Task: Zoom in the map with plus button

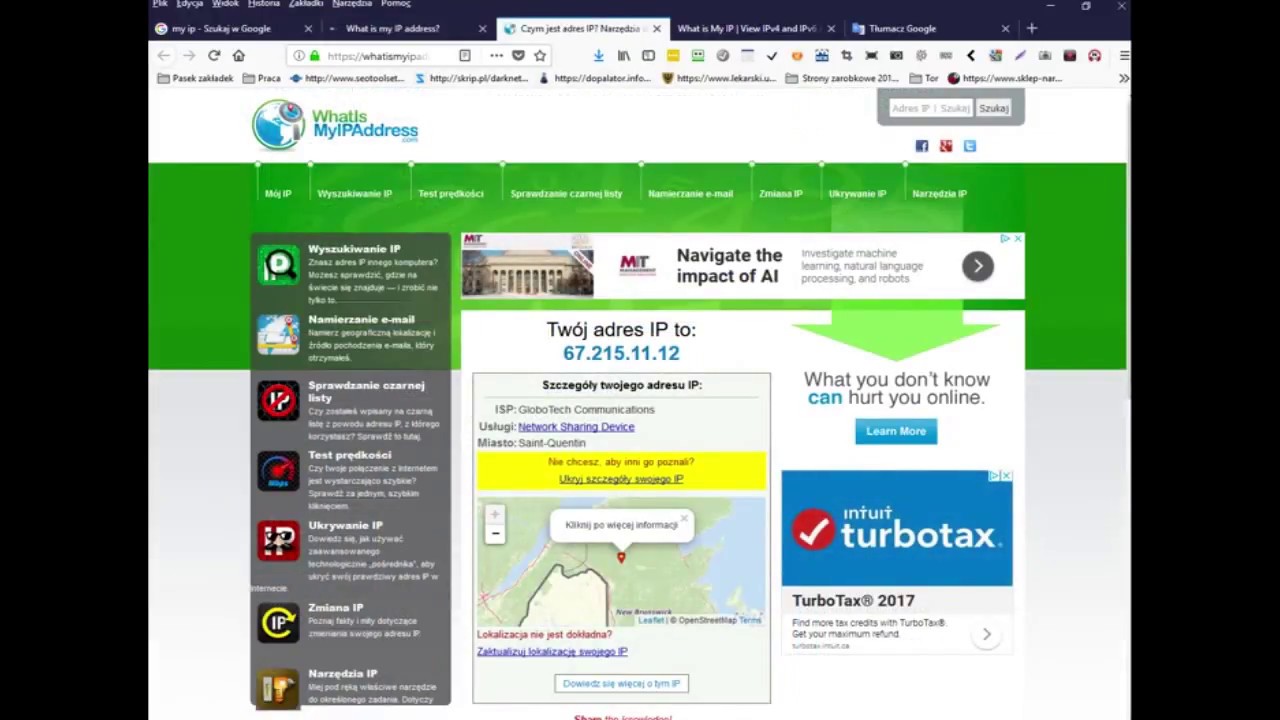Action: pos(495,515)
